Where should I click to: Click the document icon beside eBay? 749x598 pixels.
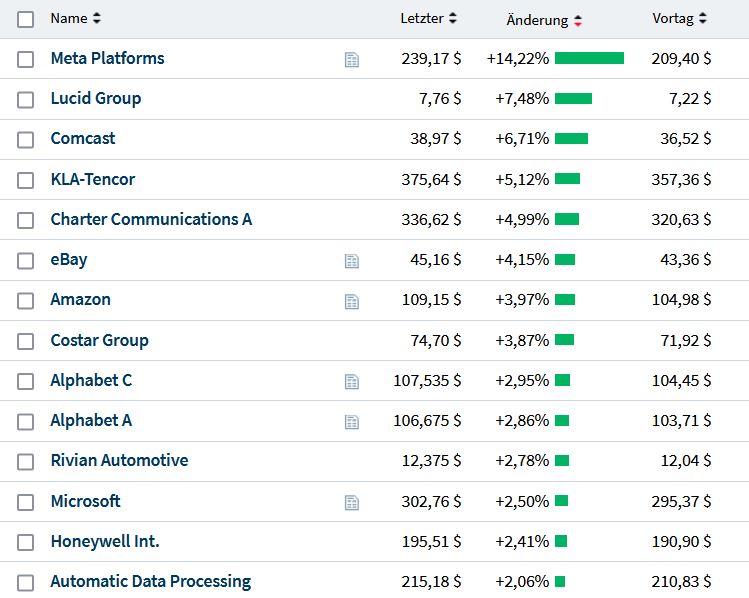click(x=351, y=261)
